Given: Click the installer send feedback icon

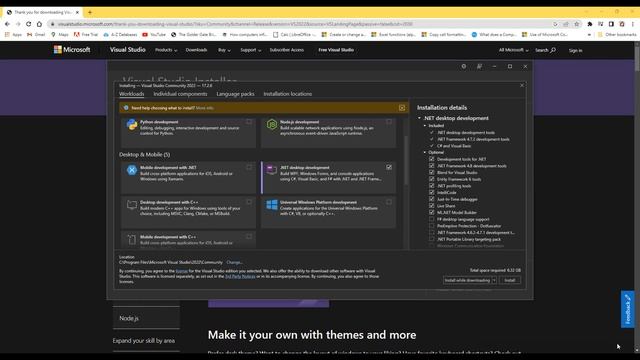Looking at the screenshot, I should pyautogui.click(x=479, y=66).
